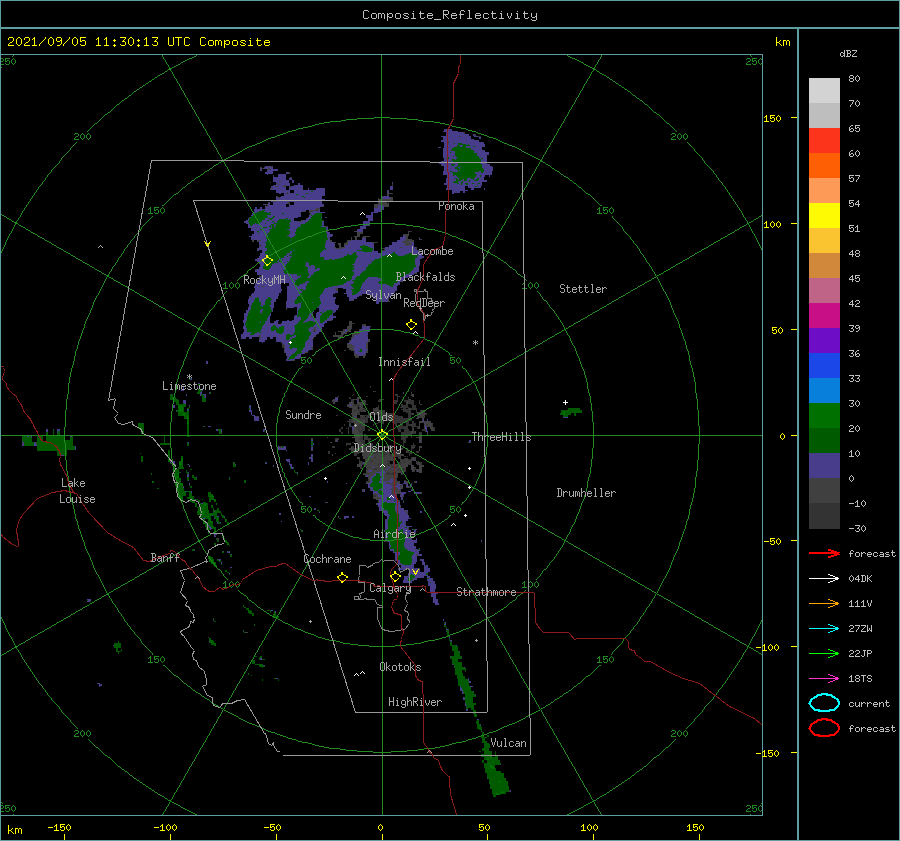Click the cyan 27ZW arrow icon
This screenshot has height=841, width=900.
tap(824, 629)
